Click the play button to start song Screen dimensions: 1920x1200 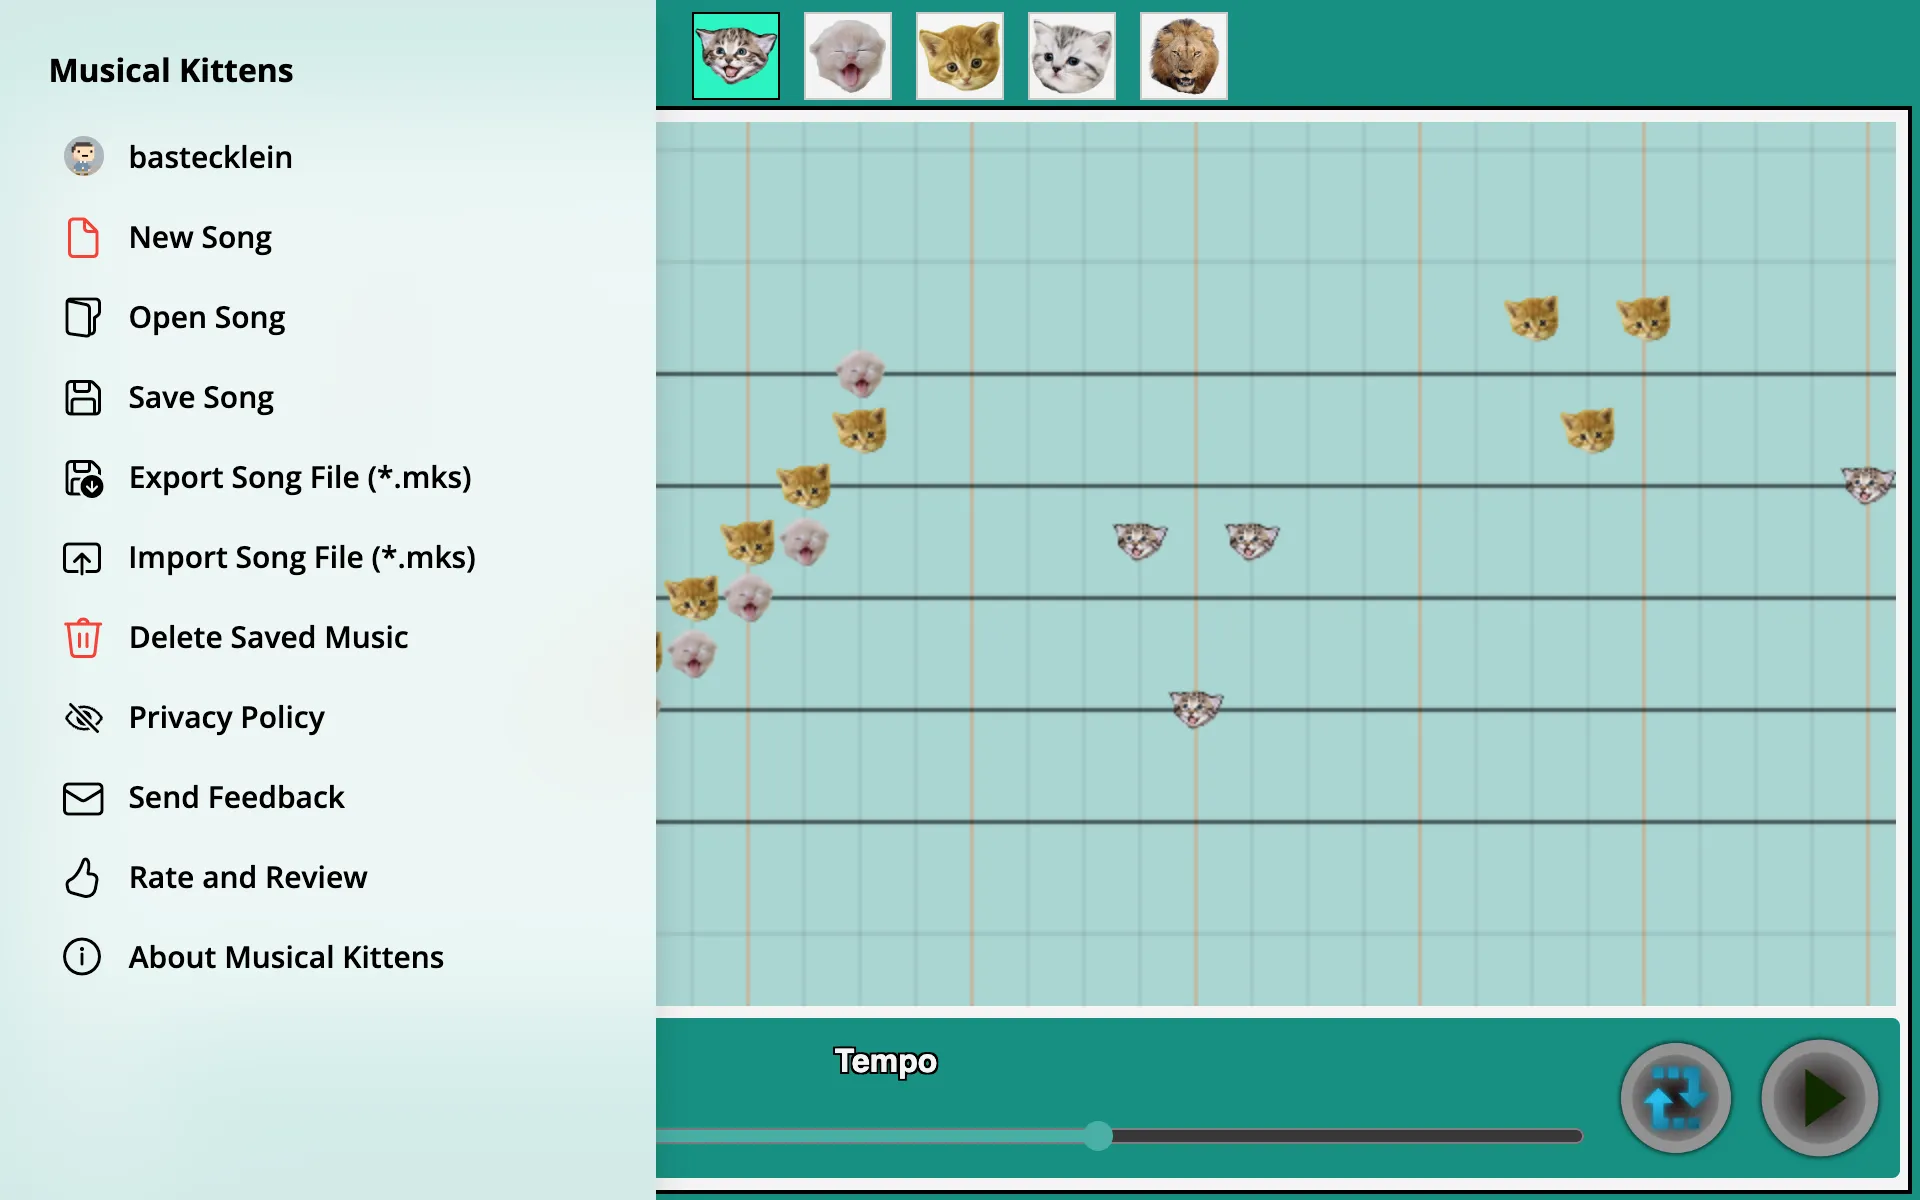[x=1820, y=1098]
